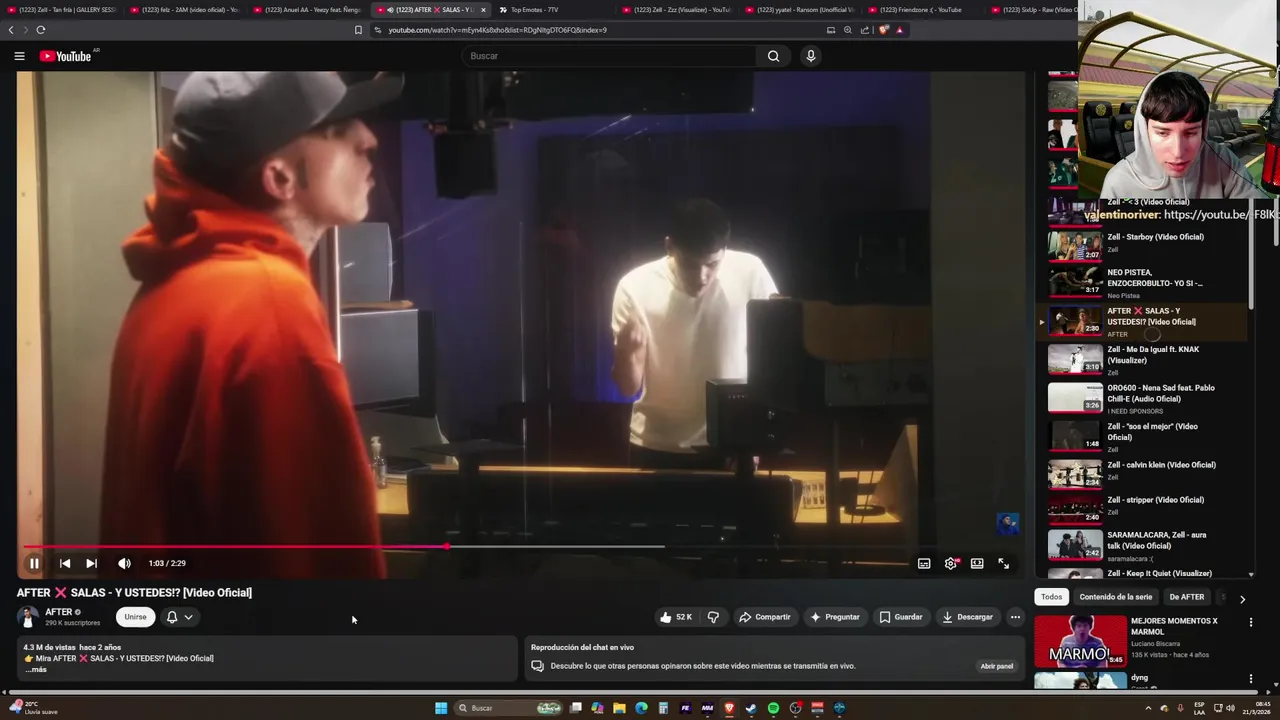Open the AFTER channel name link

click(x=59, y=612)
